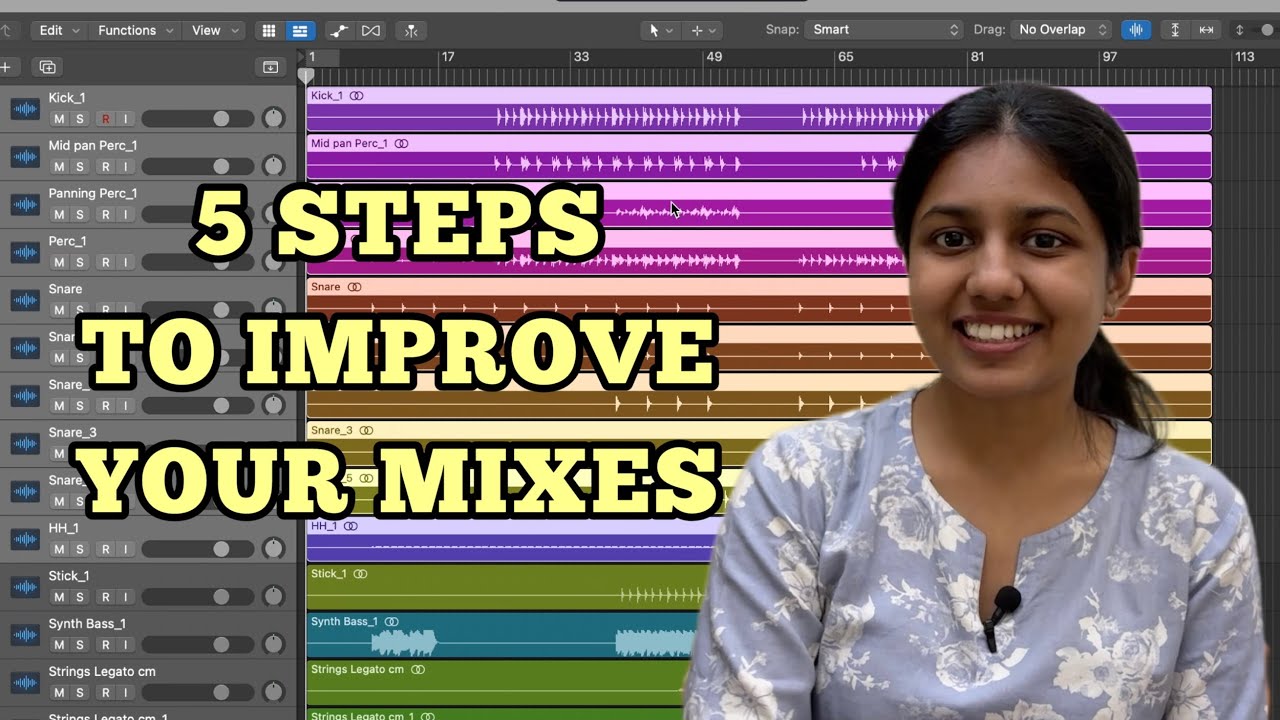Click the Synth Bass_1 track icon
Image resolution: width=1280 pixels, height=720 pixels.
pyautogui.click(x=25, y=636)
